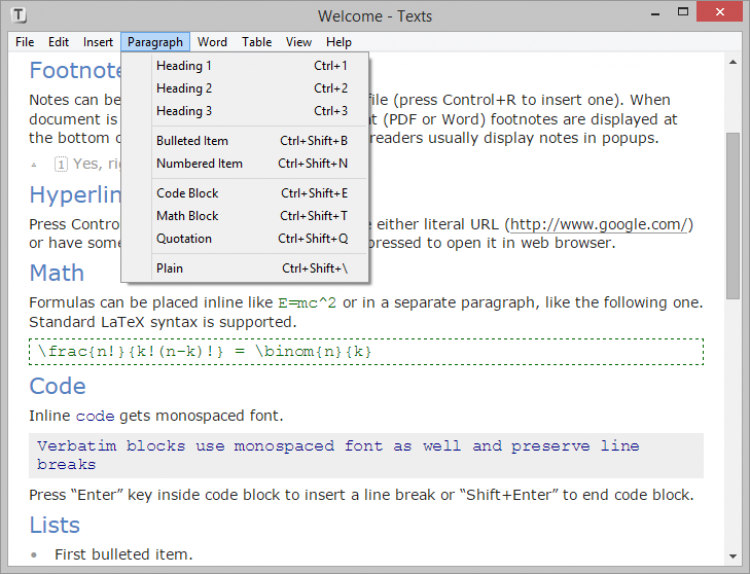This screenshot has height=574, width=750.
Task: Open the Word menu
Action: [212, 42]
